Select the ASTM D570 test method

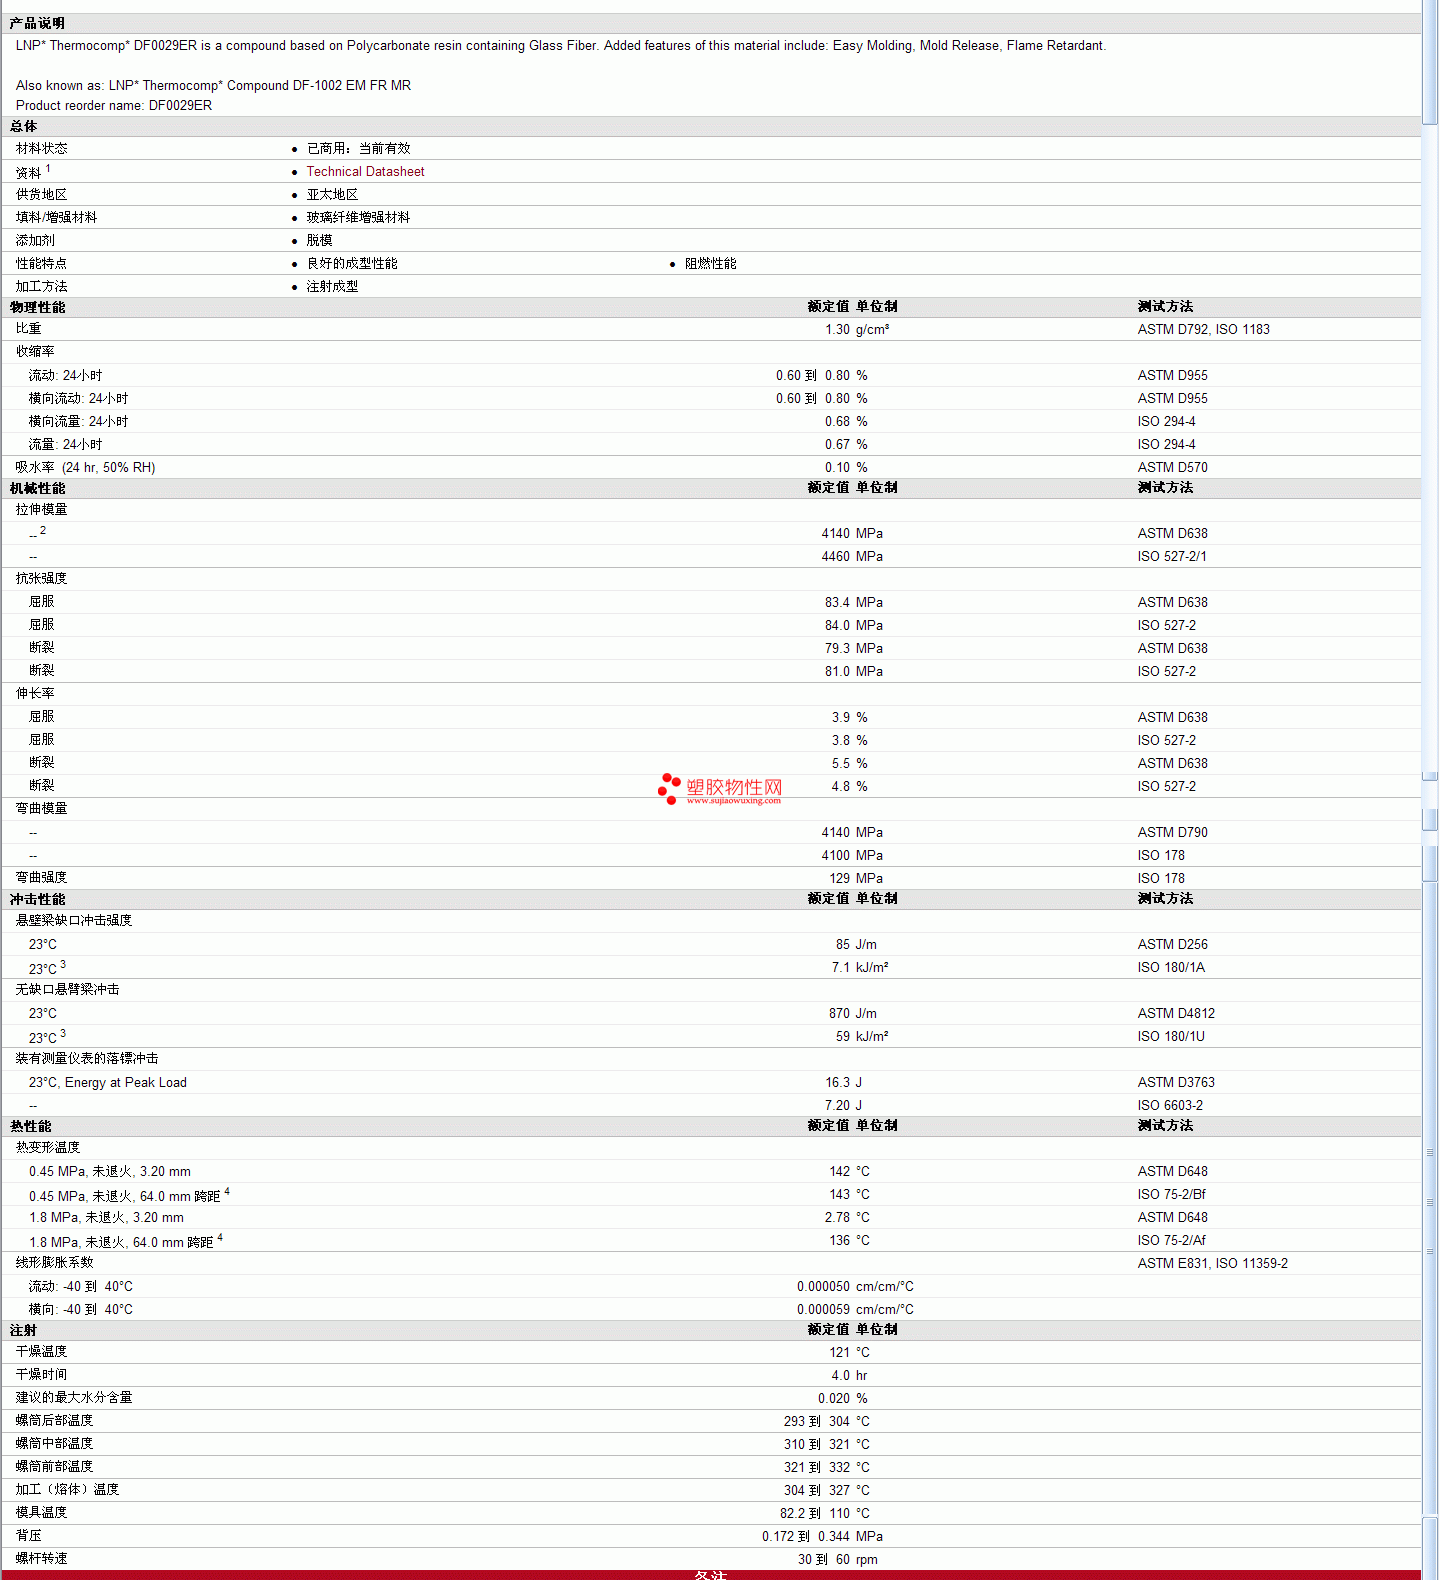point(1172,467)
